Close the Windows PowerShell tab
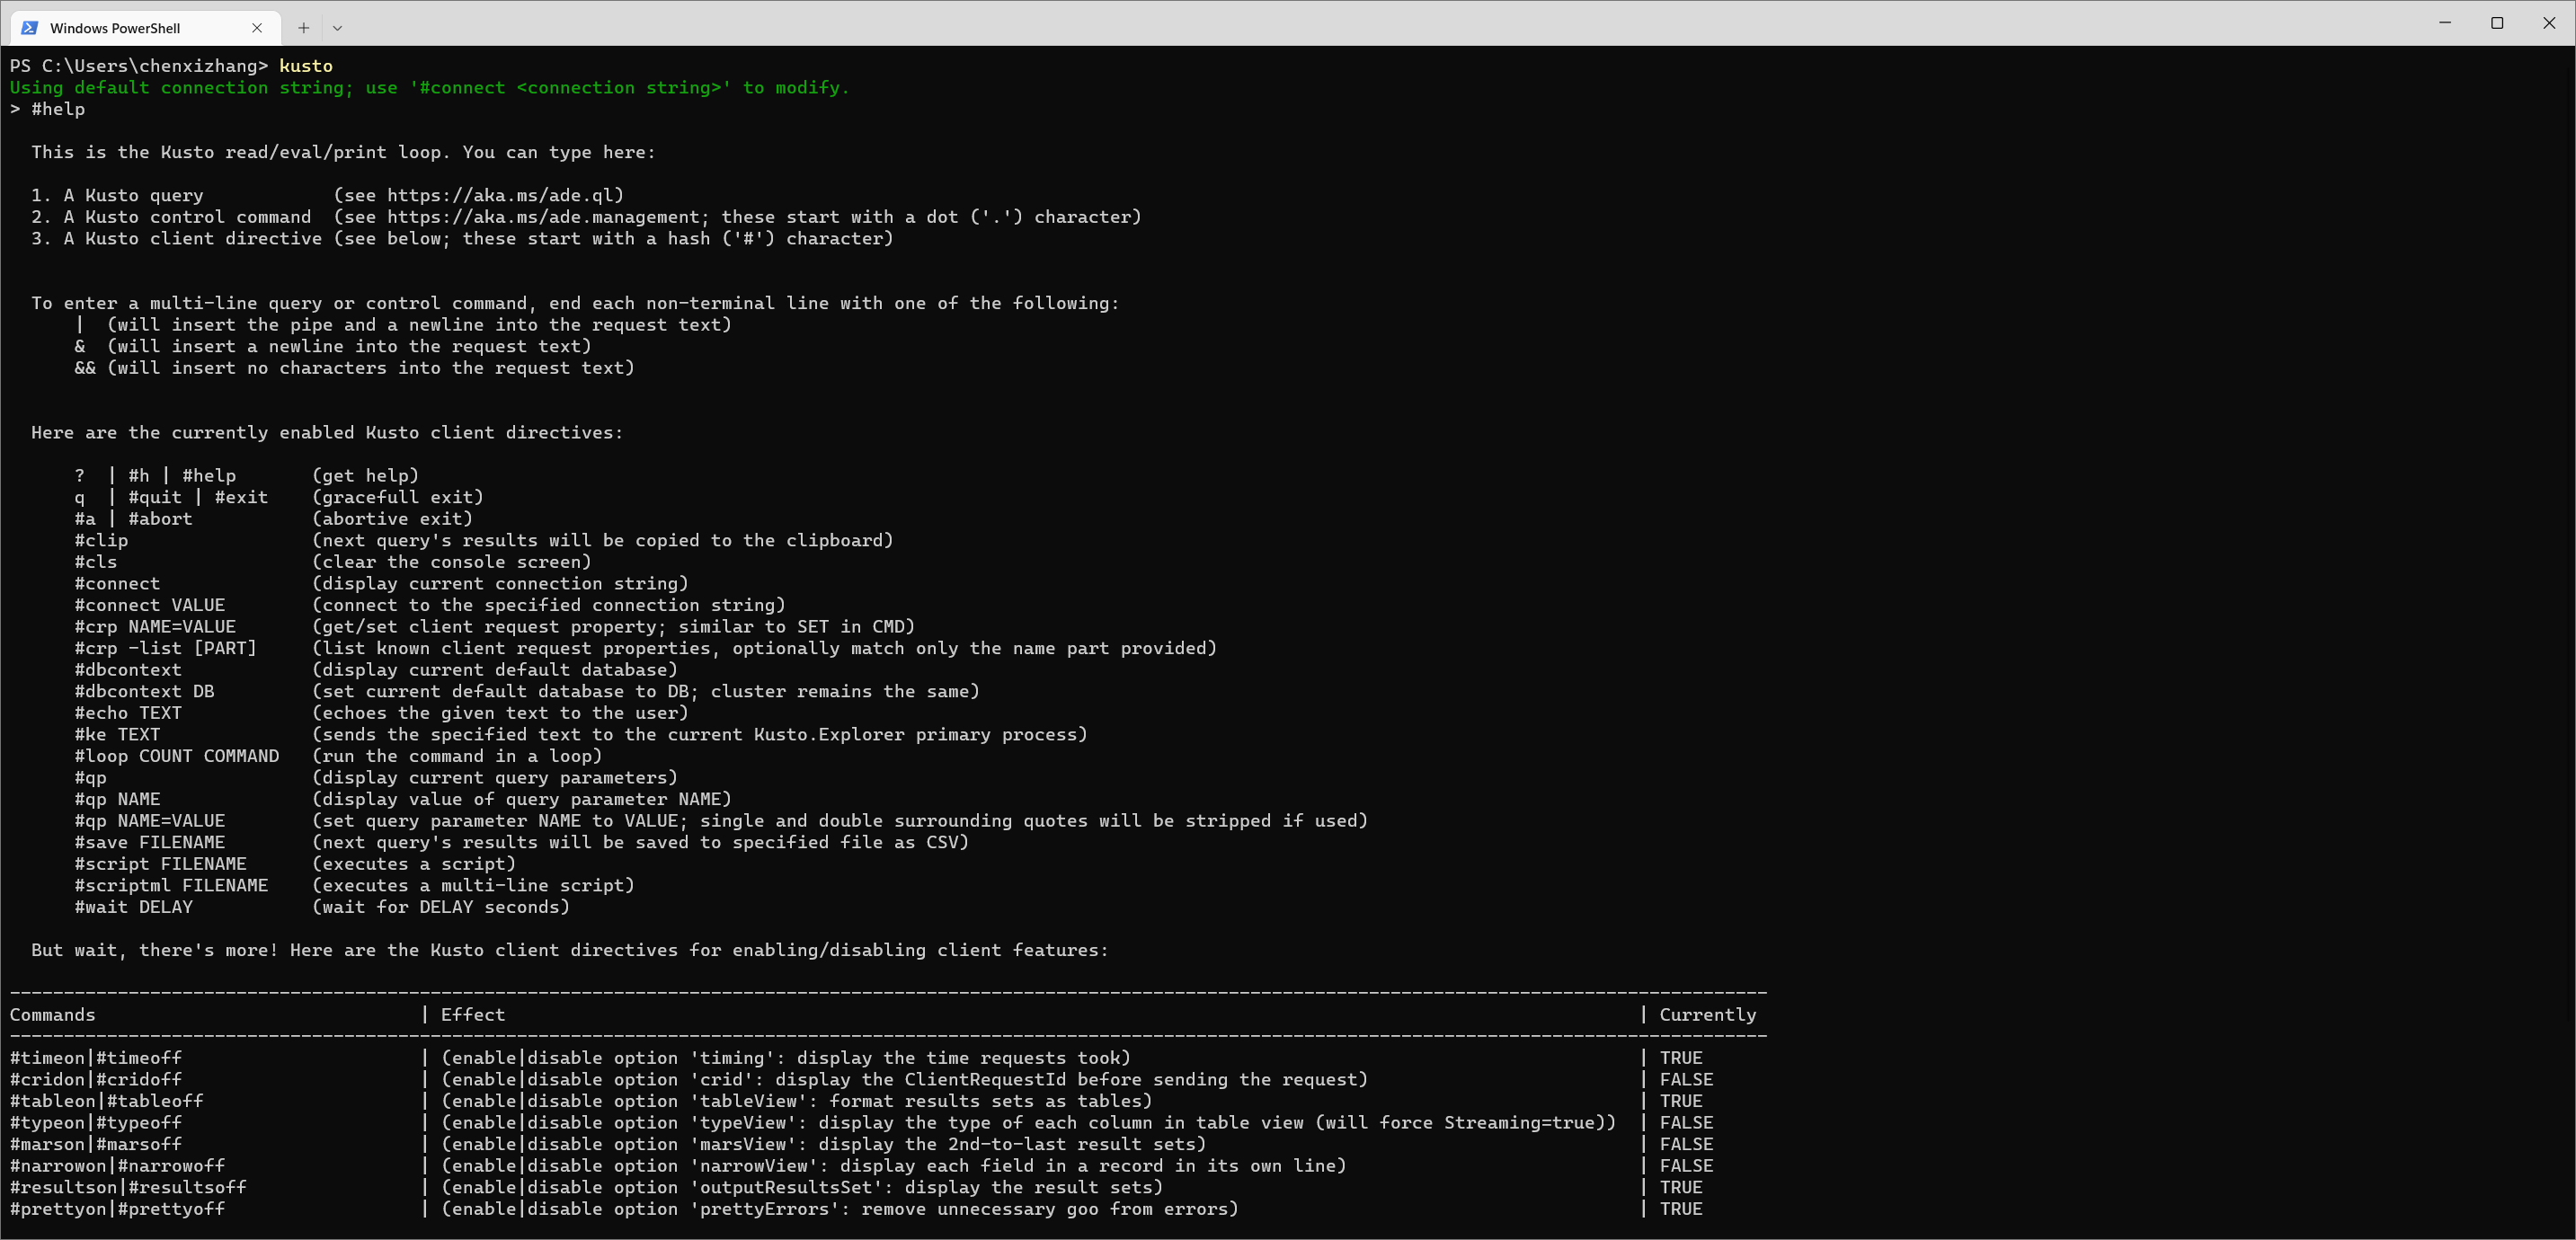 (257, 28)
